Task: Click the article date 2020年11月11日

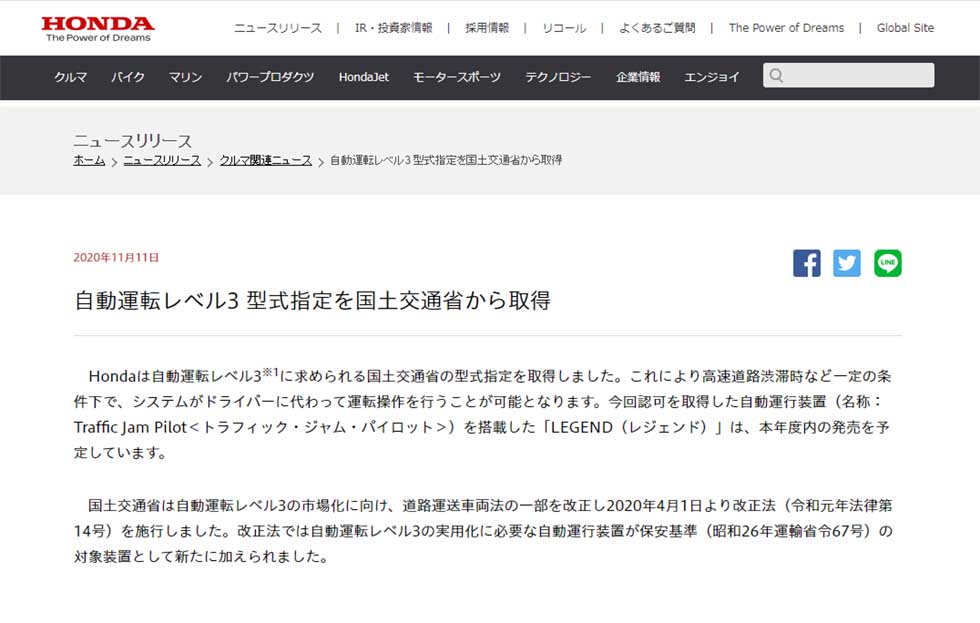Action: click(x=116, y=257)
